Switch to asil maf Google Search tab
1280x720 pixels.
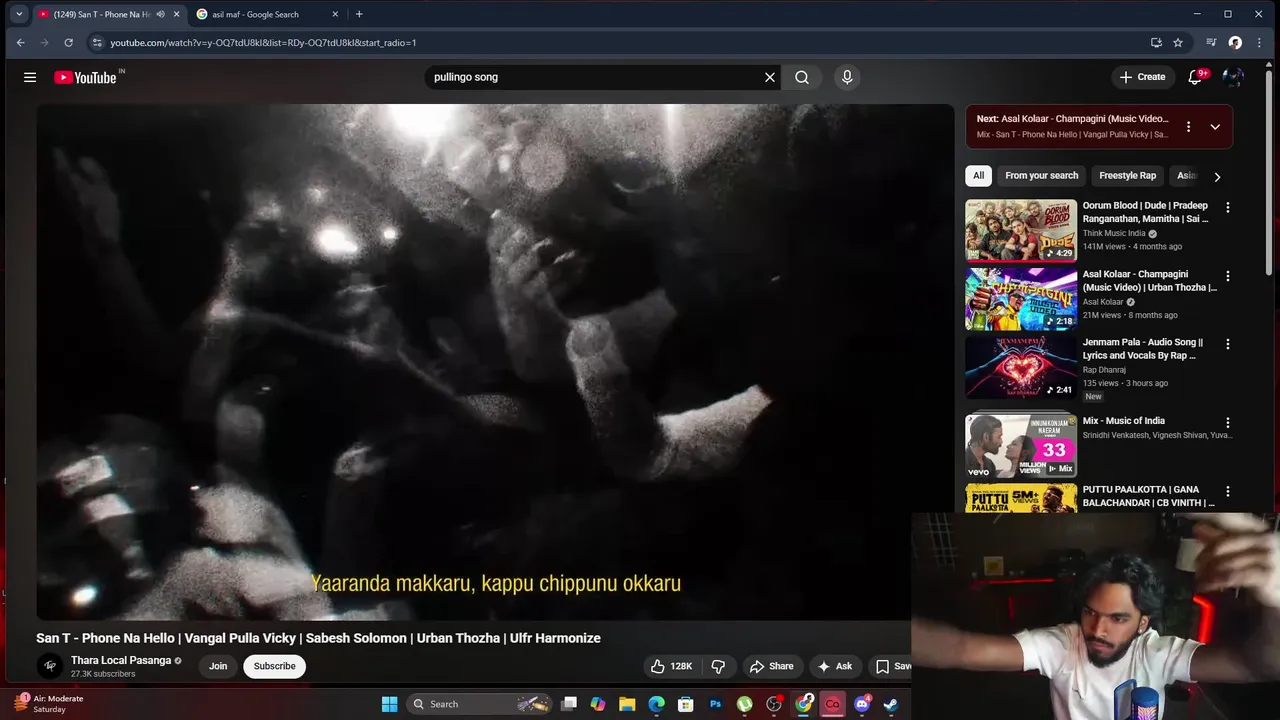coord(255,14)
